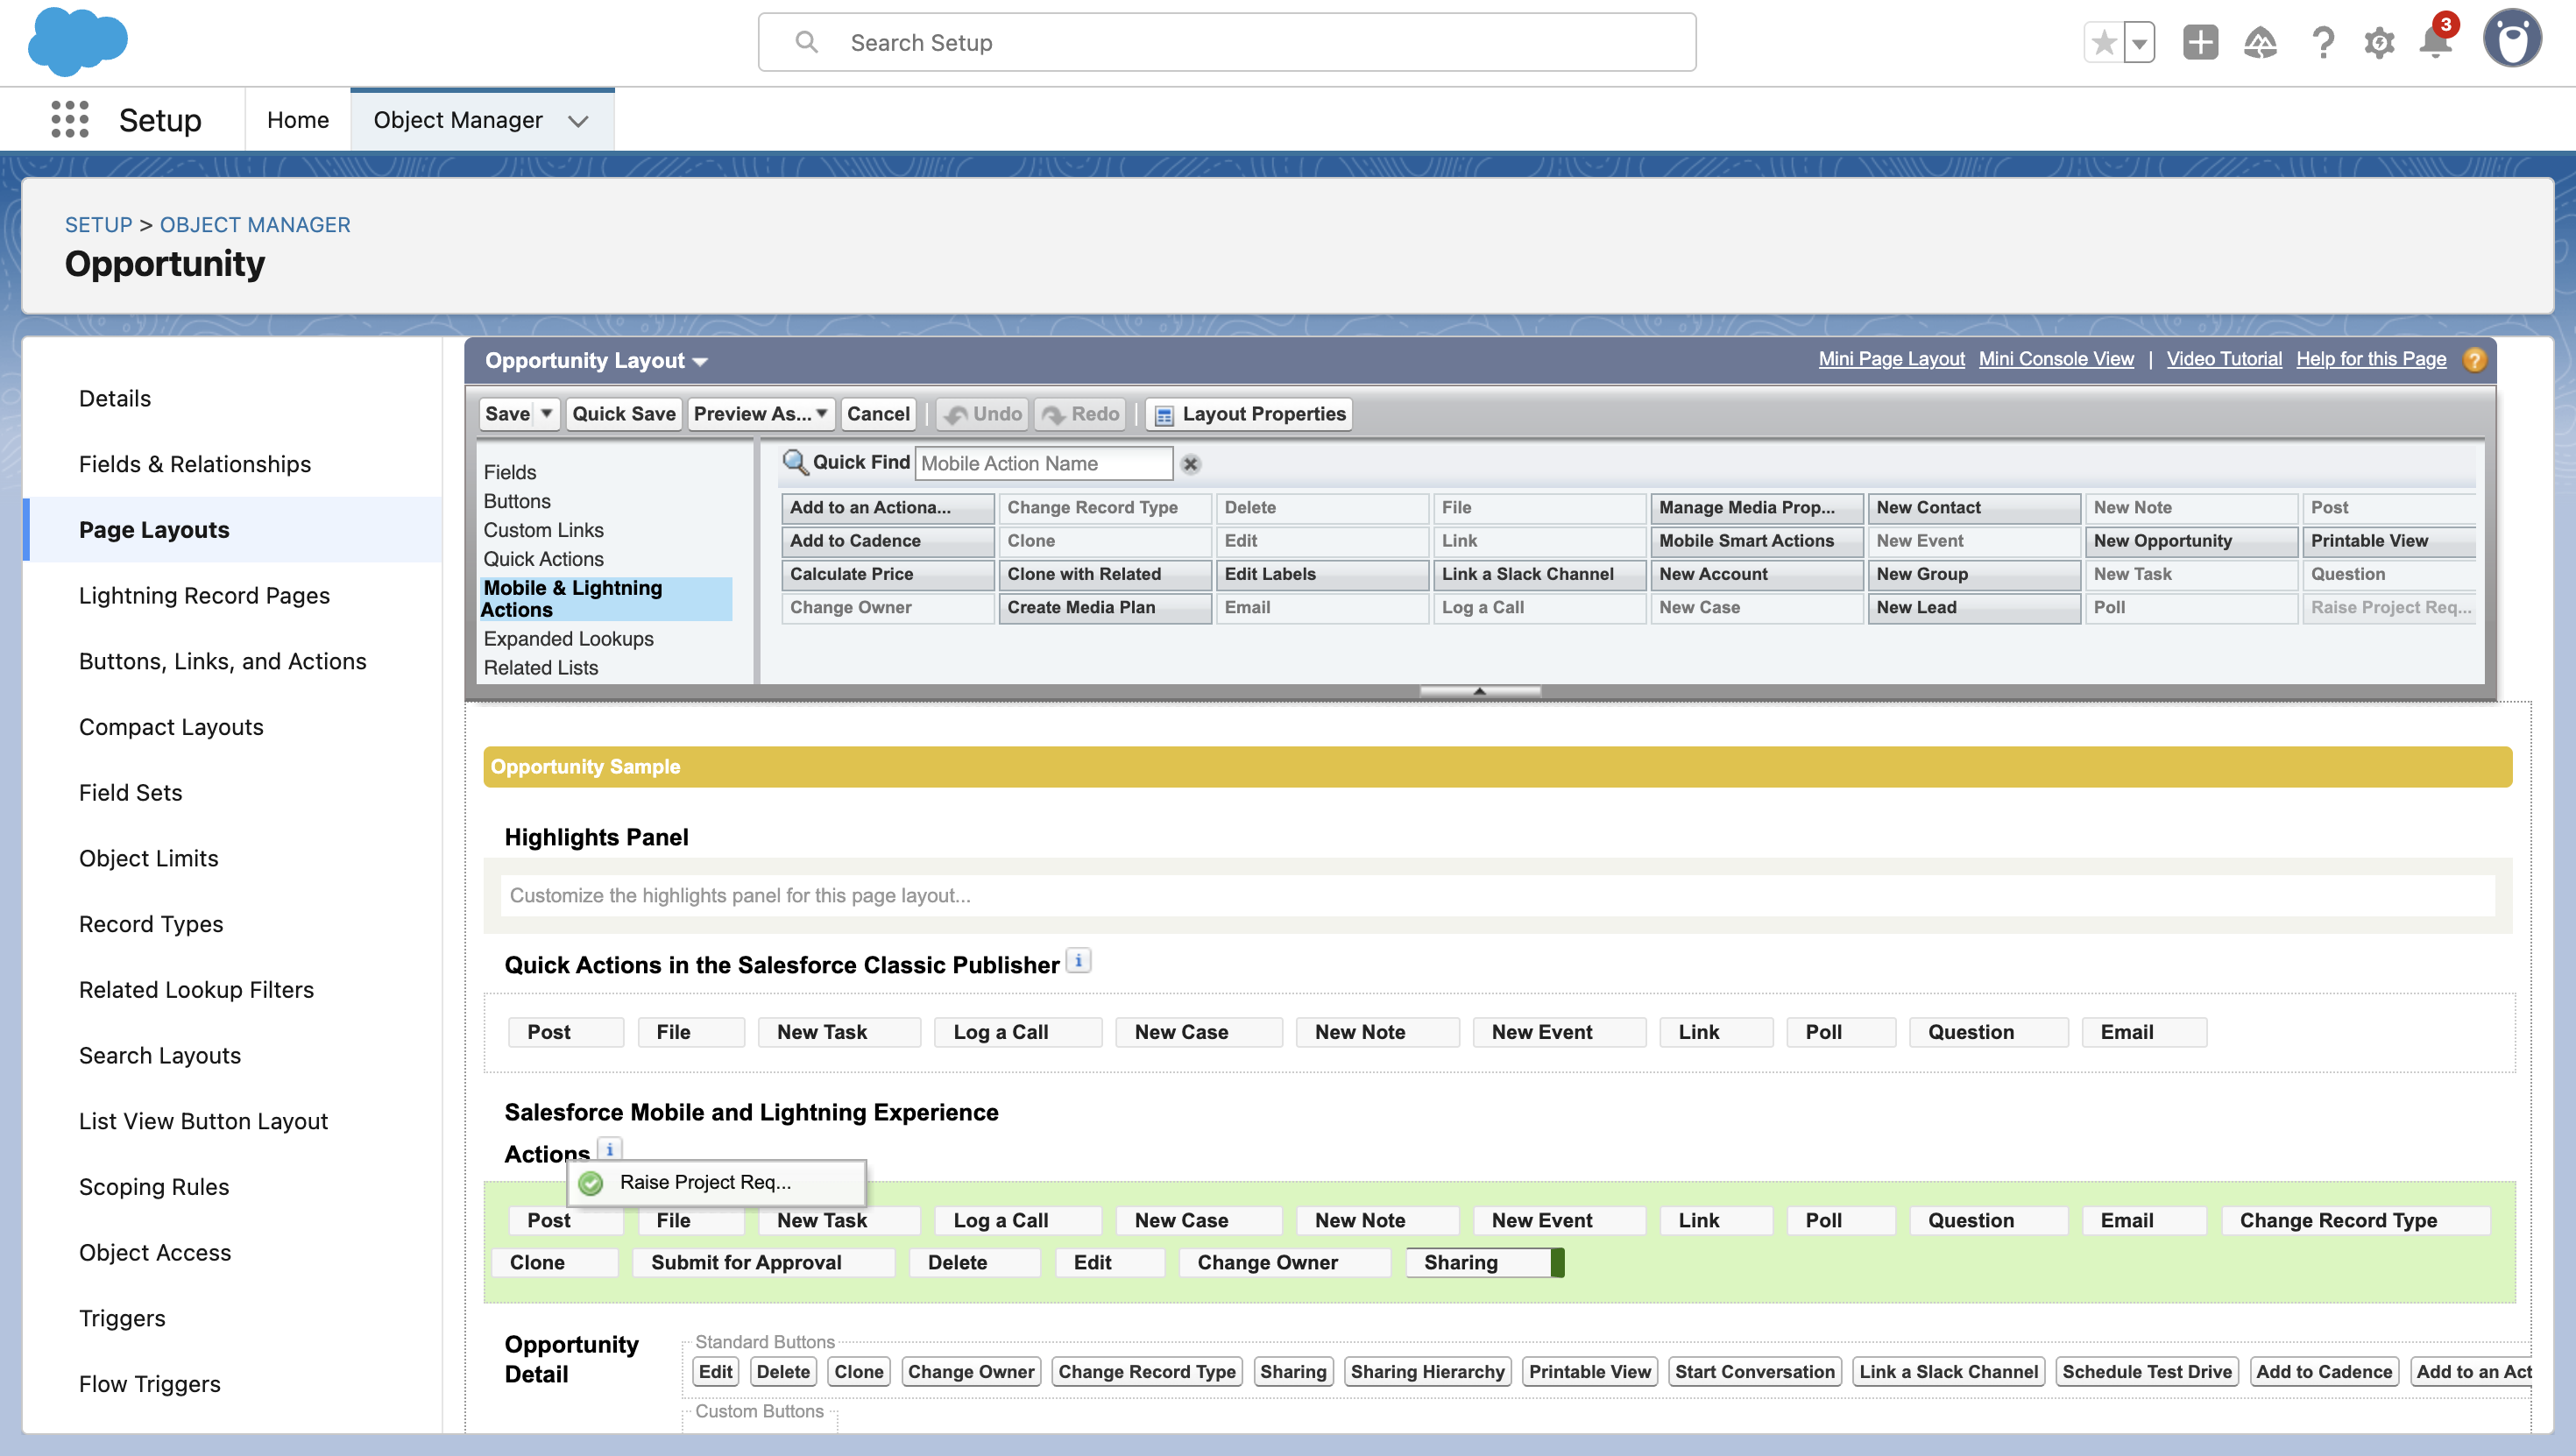Click the Trailhead guidance icon
This screenshot has height=1456, width=2576.
2260,43
